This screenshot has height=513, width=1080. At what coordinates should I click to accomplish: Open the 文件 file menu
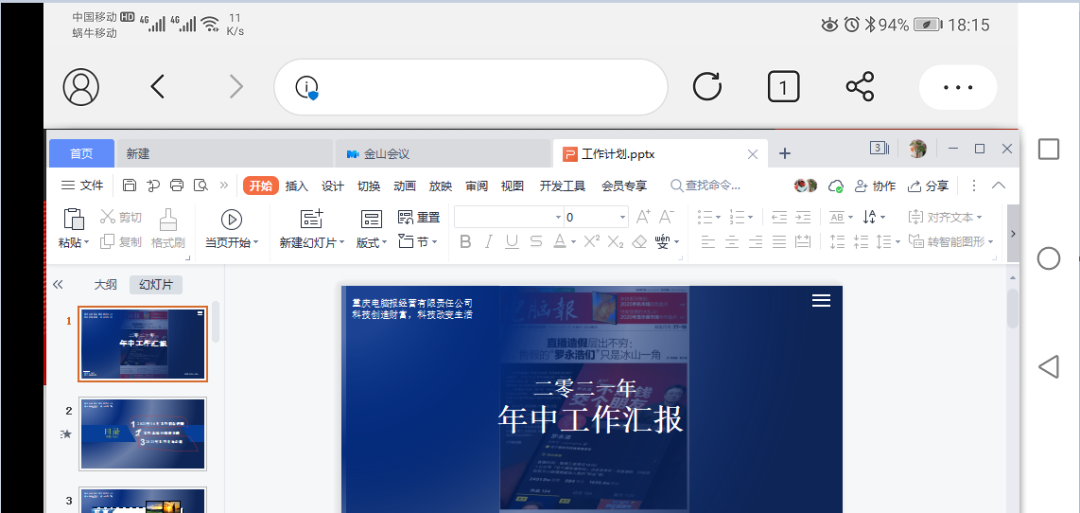83,185
